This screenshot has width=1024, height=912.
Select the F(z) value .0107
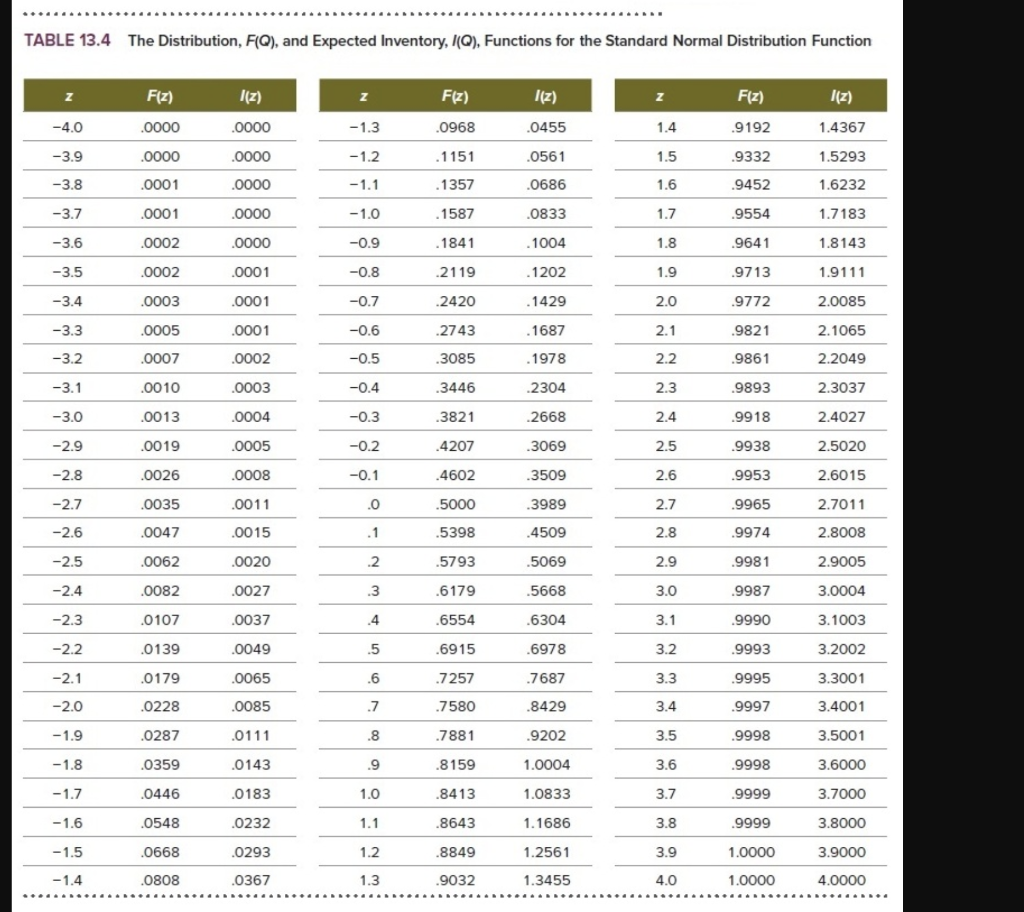pos(160,620)
